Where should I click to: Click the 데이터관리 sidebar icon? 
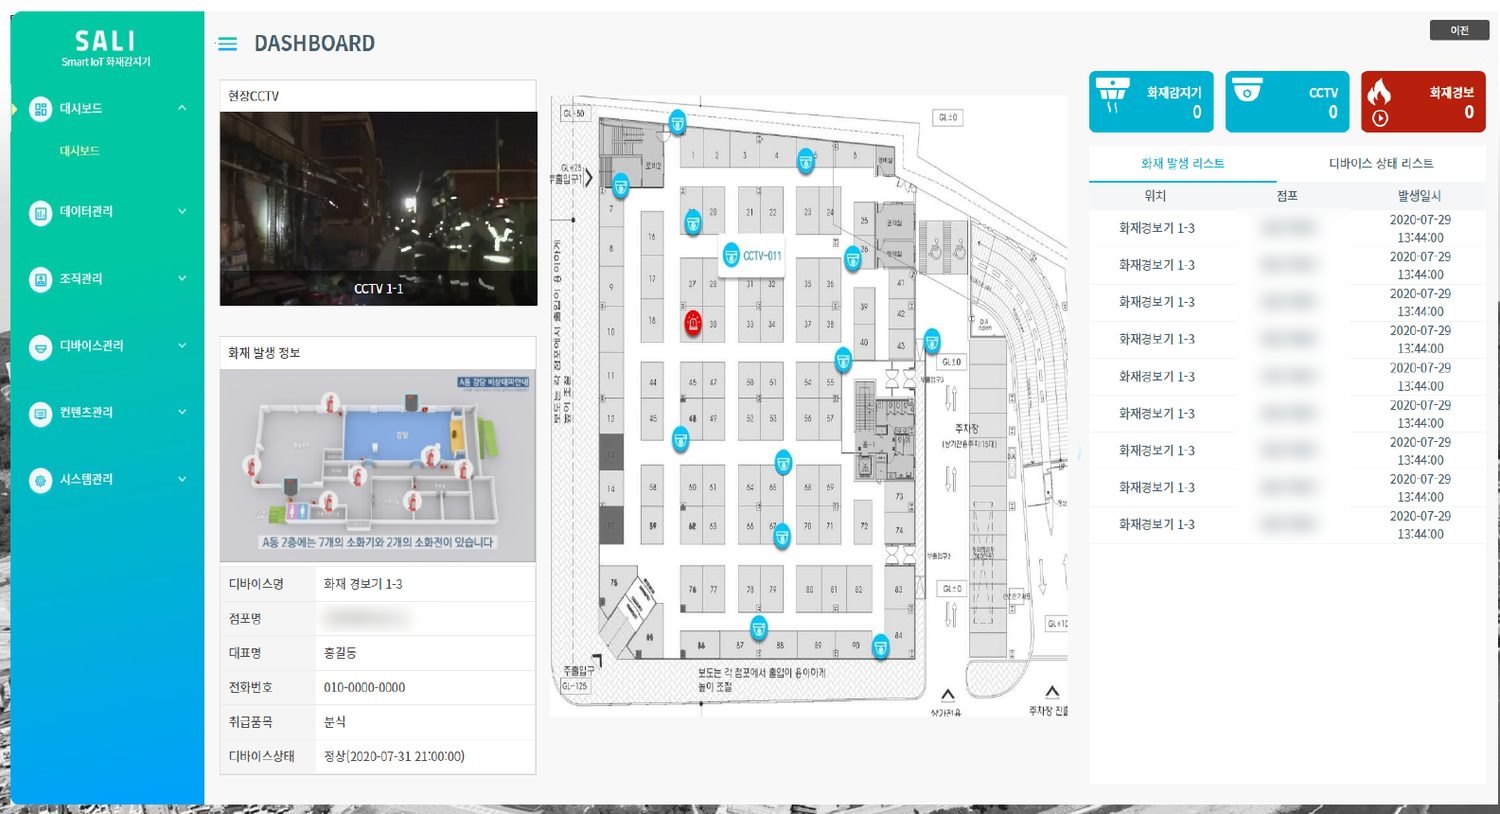coord(40,212)
